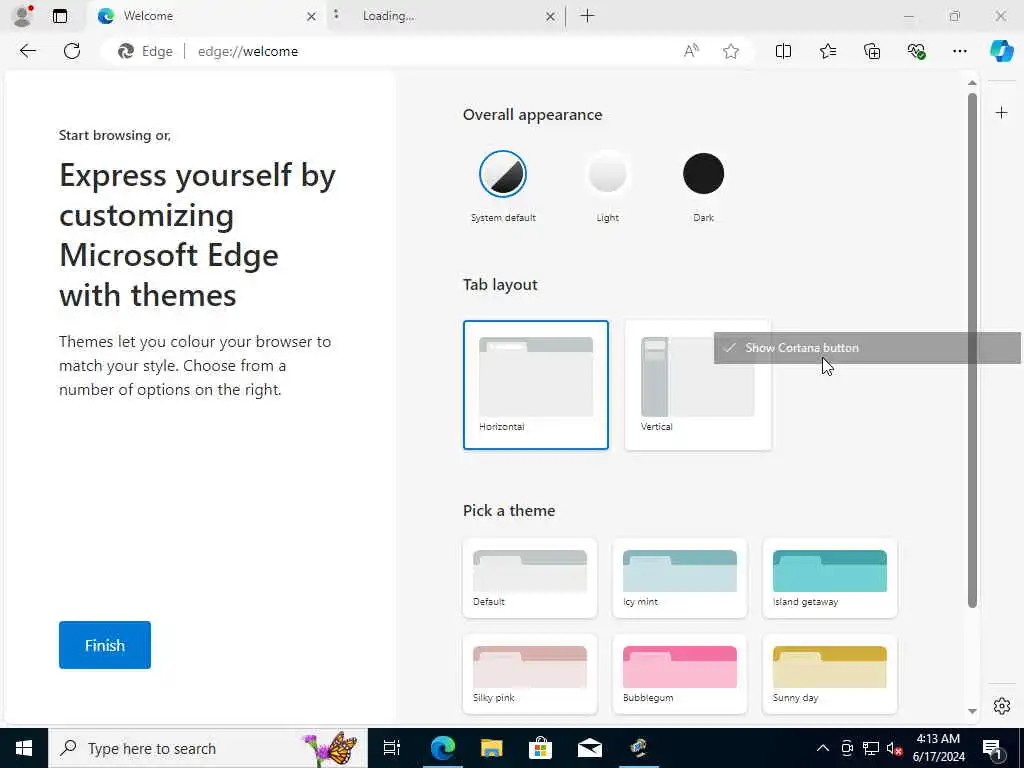Add this page to favorites star
This screenshot has width=1024, height=768.
731,51
